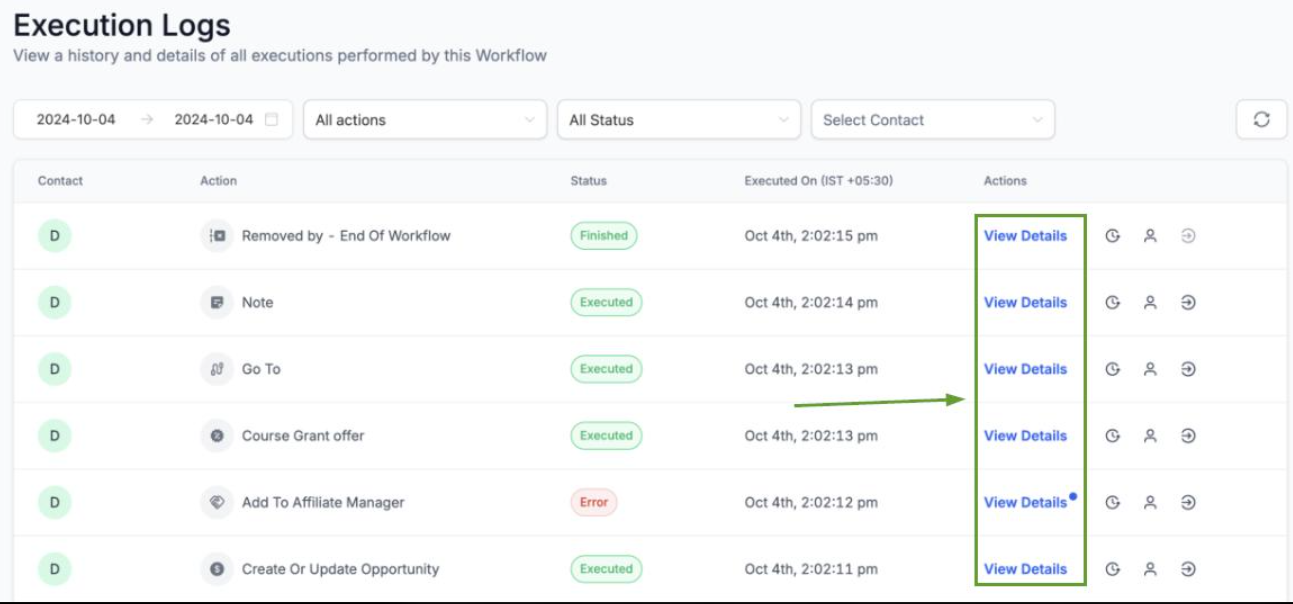
Task: Click the start date 2024-10-04 field
Action: point(76,120)
